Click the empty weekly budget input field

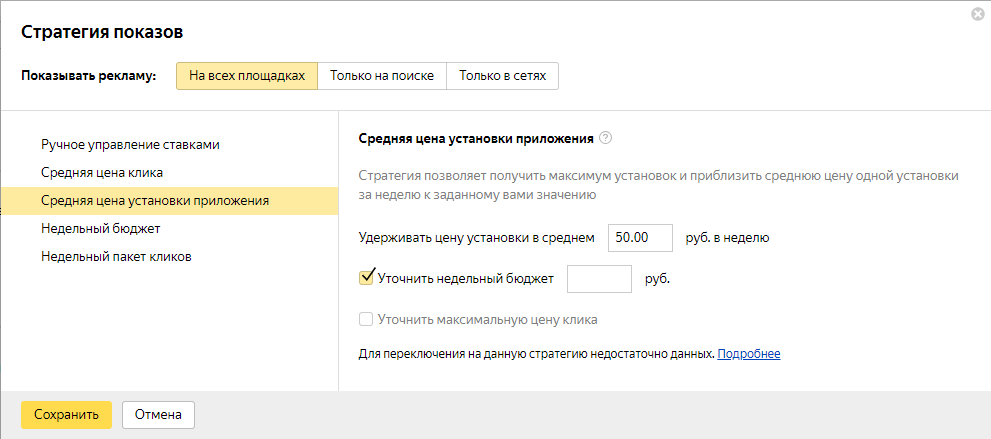coord(599,279)
